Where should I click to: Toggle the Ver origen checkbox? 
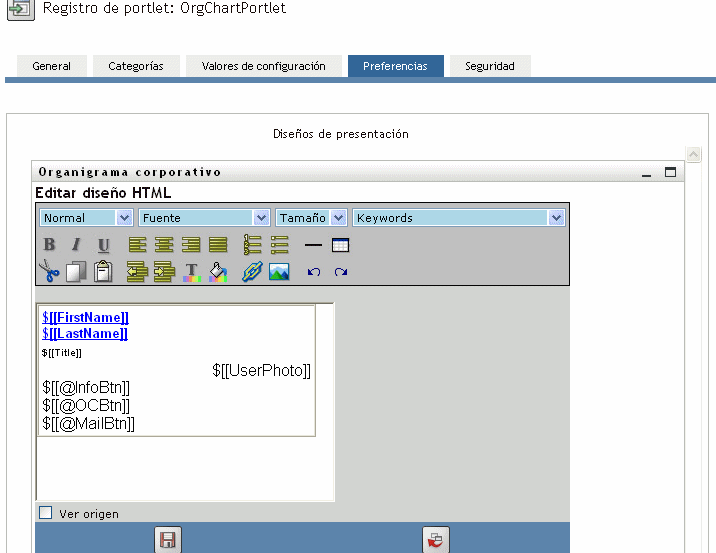46,513
